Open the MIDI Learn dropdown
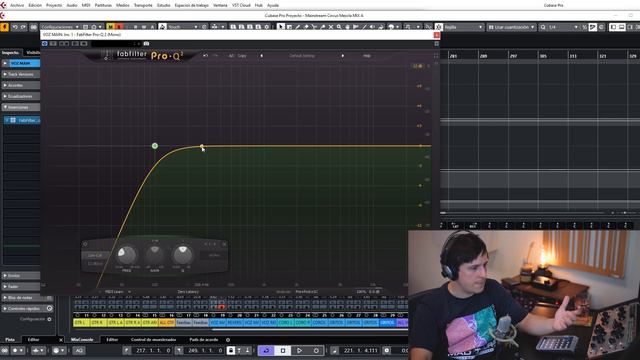This screenshot has width=640, height=360. (x=118, y=292)
